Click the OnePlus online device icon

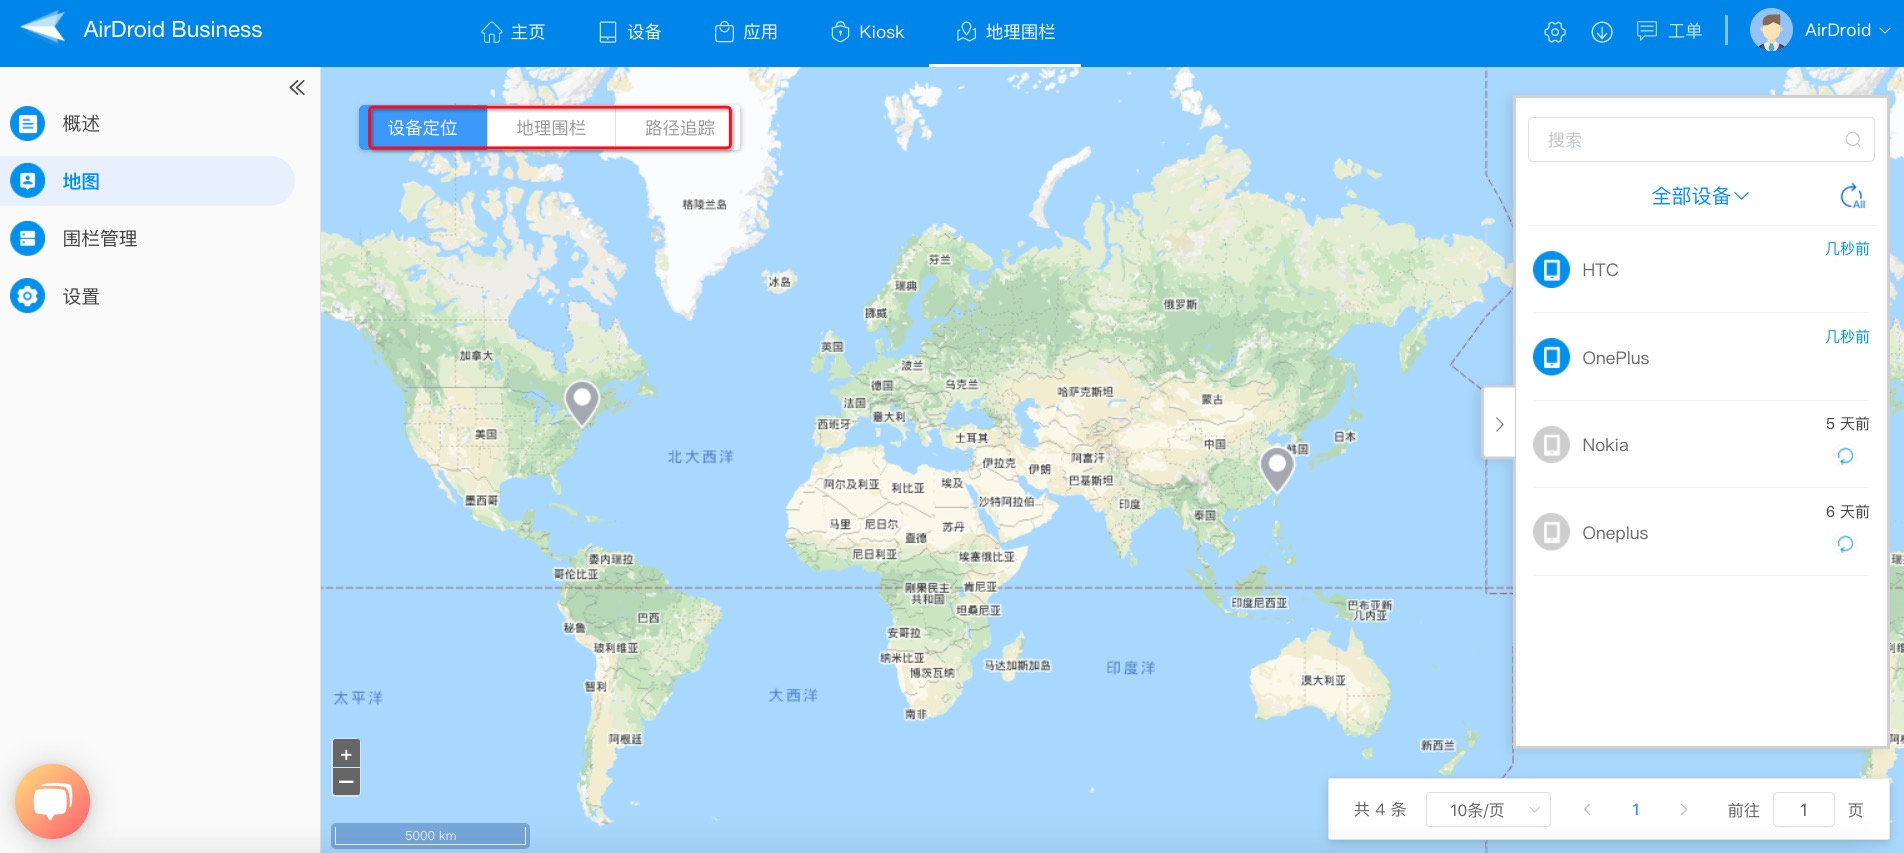pyautogui.click(x=1552, y=357)
